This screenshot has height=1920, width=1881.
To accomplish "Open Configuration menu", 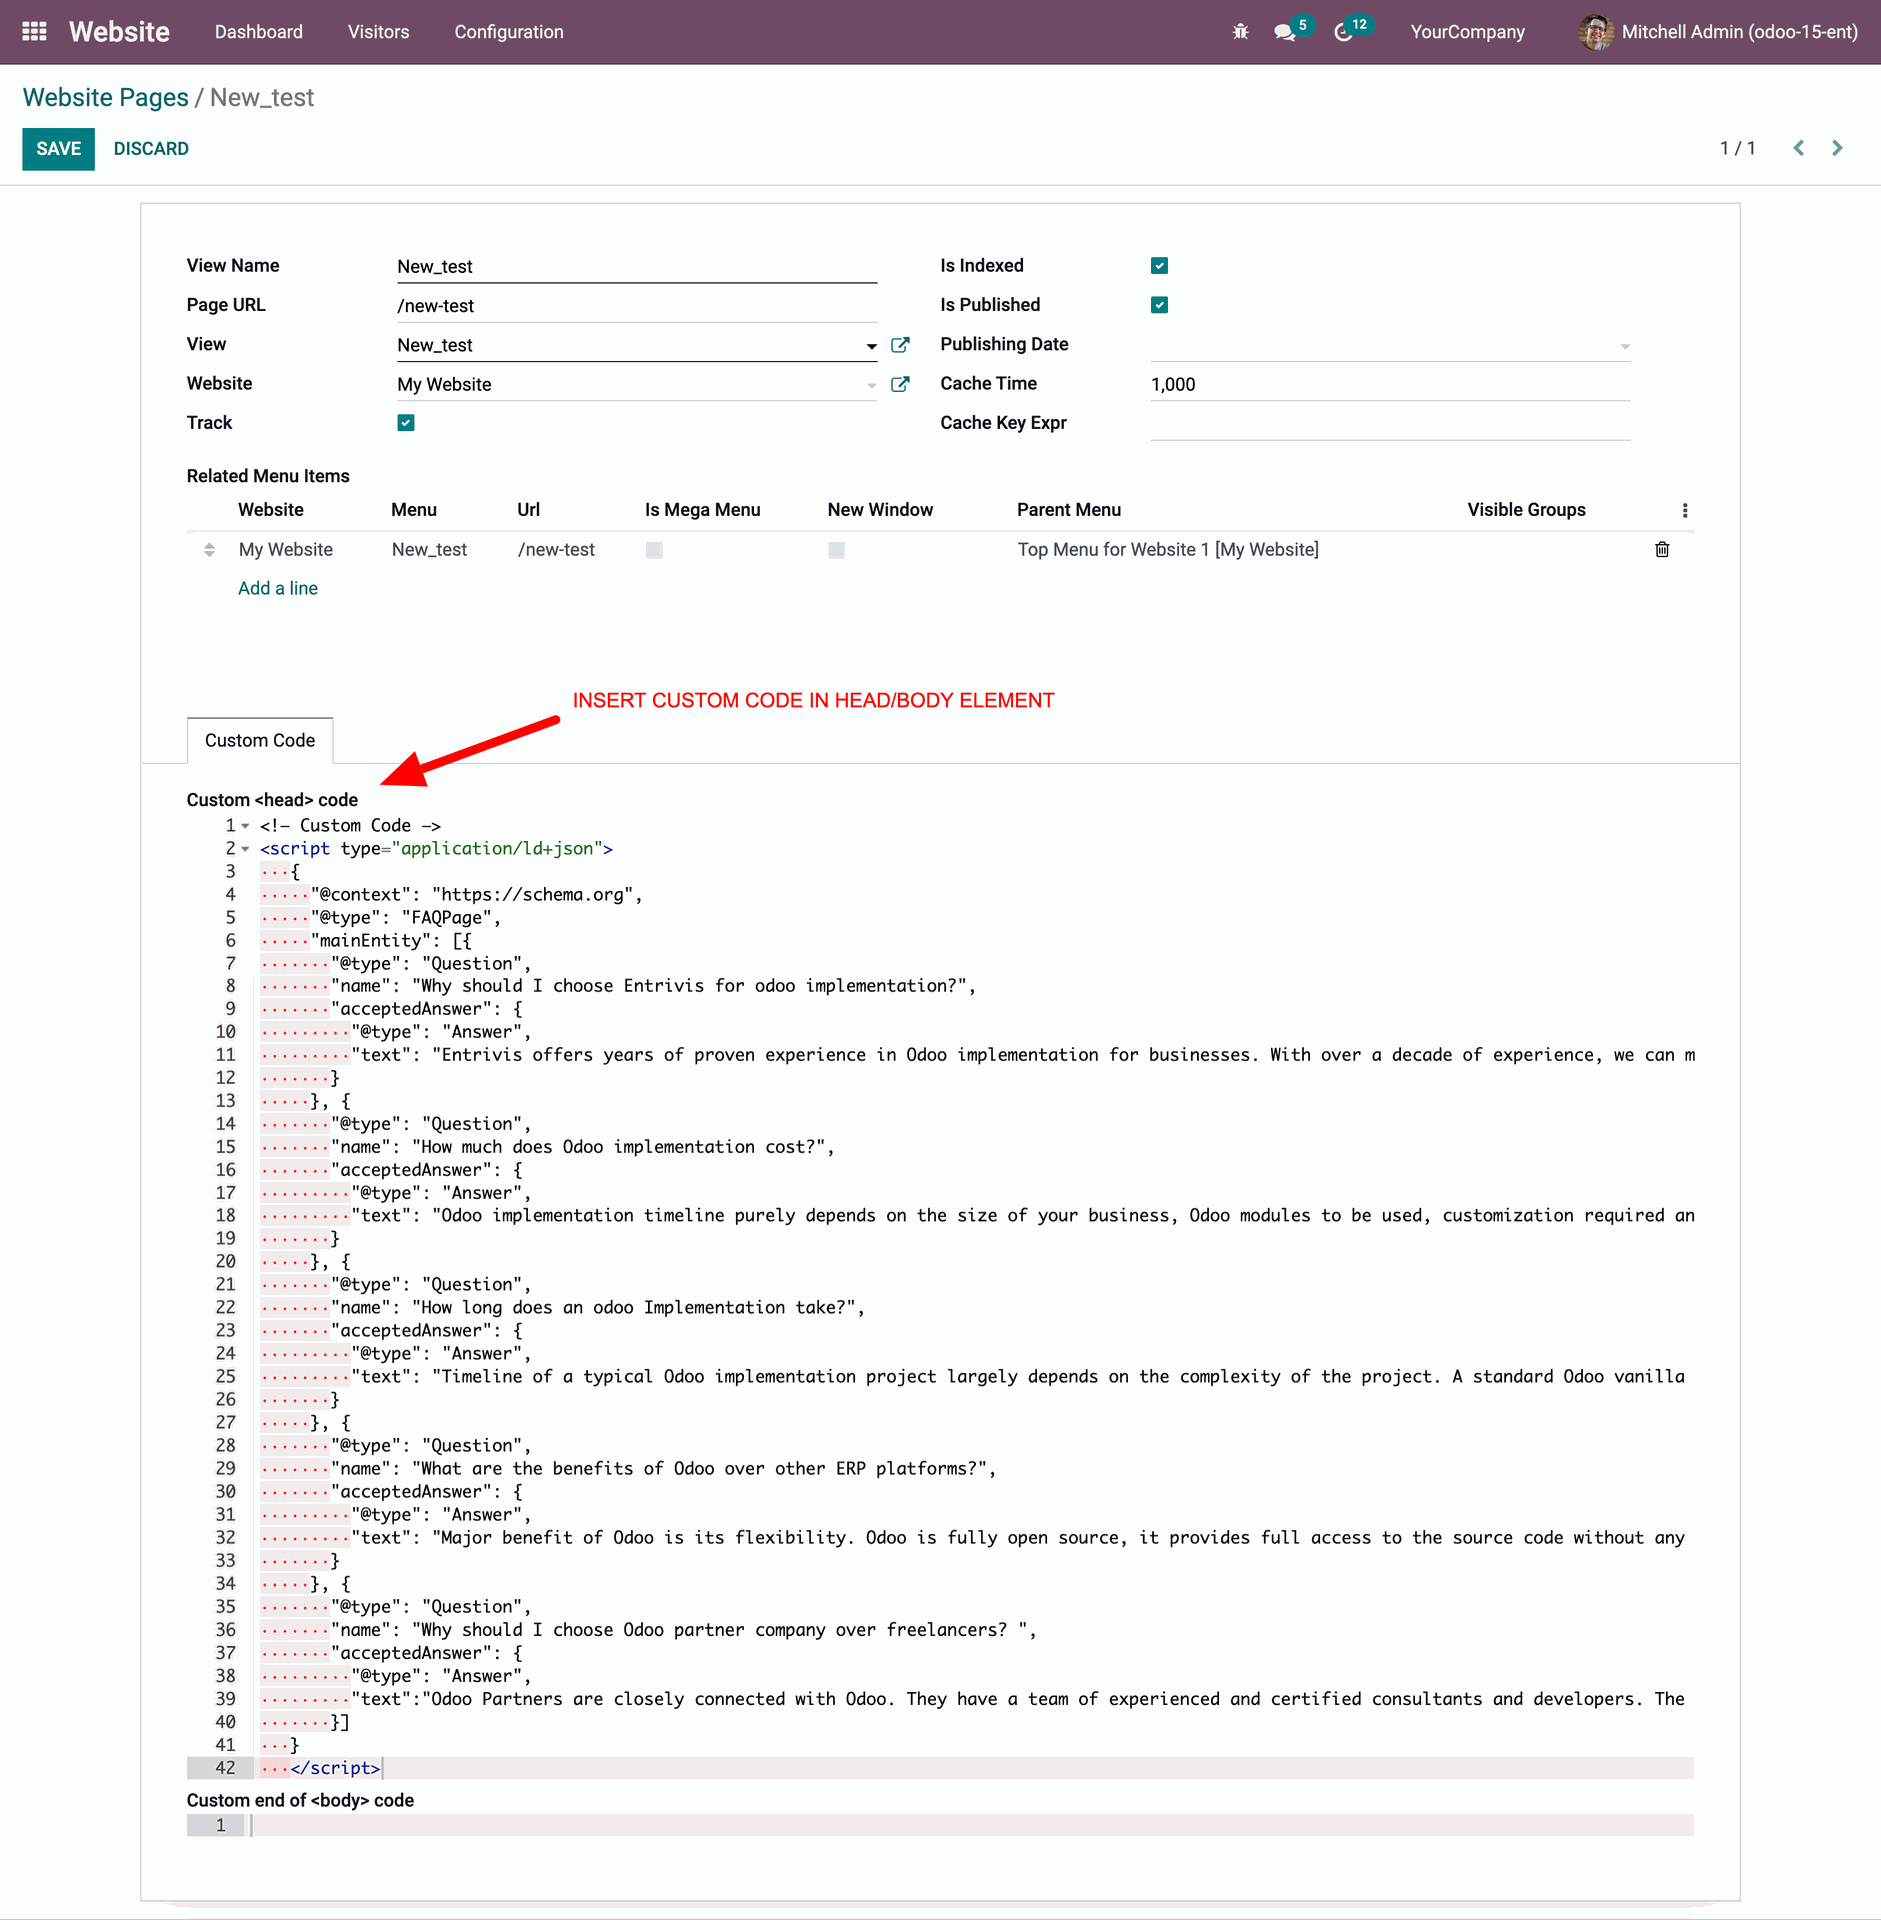I will (x=509, y=32).
